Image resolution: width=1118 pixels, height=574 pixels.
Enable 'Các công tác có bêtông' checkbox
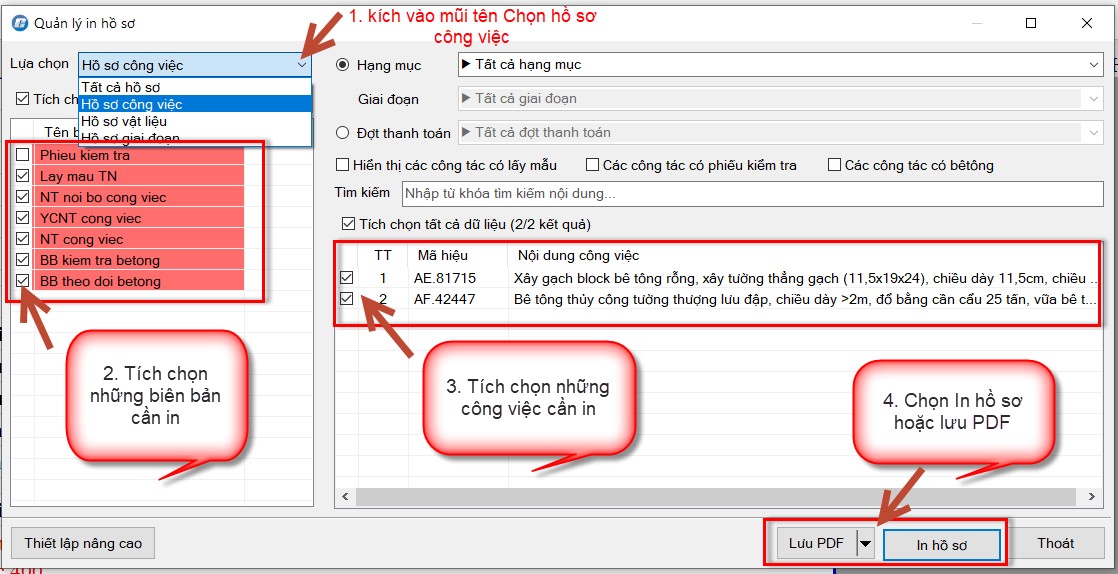coord(834,165)
